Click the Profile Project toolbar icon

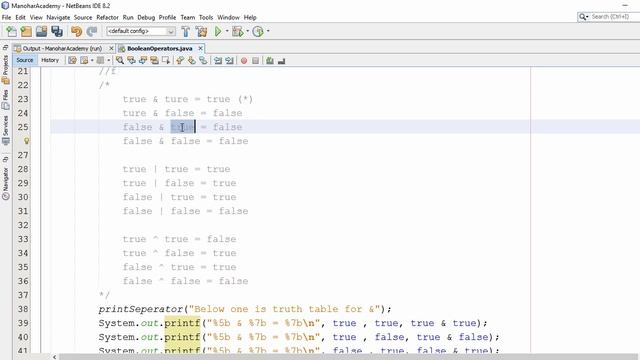[x=258, y=31]
